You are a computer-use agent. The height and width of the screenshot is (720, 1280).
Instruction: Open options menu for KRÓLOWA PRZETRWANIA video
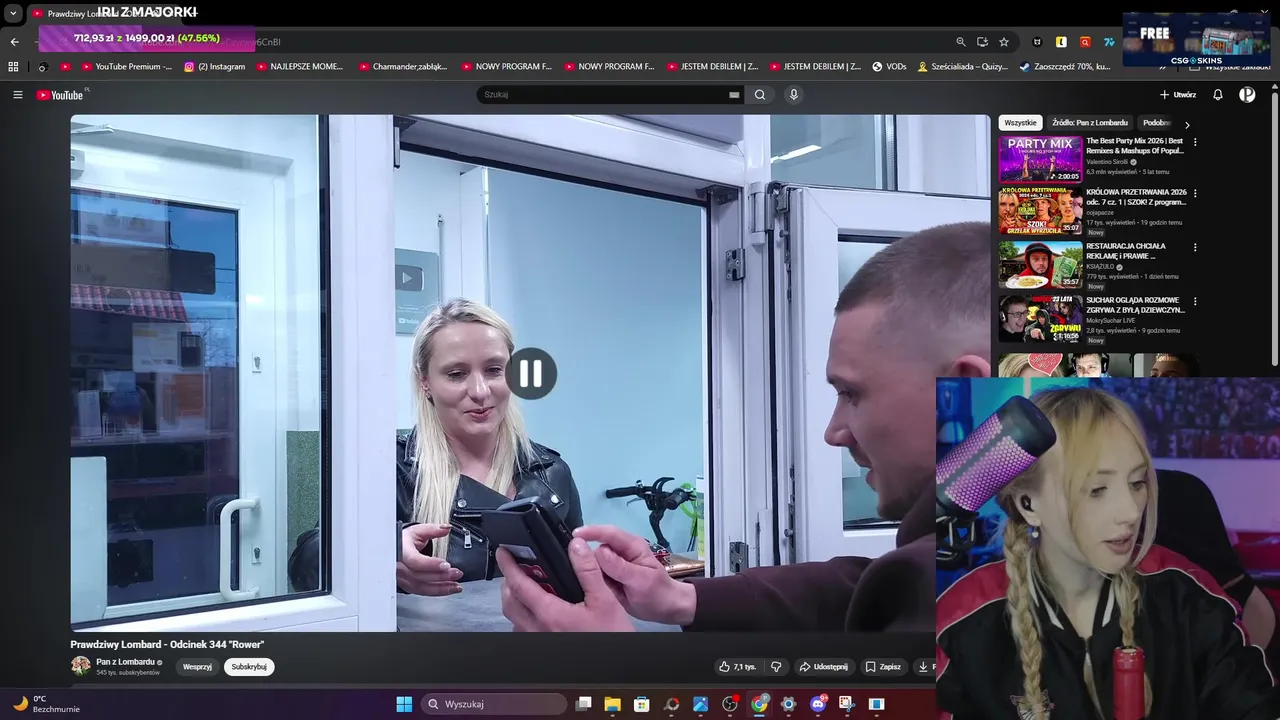[1195, 193]
